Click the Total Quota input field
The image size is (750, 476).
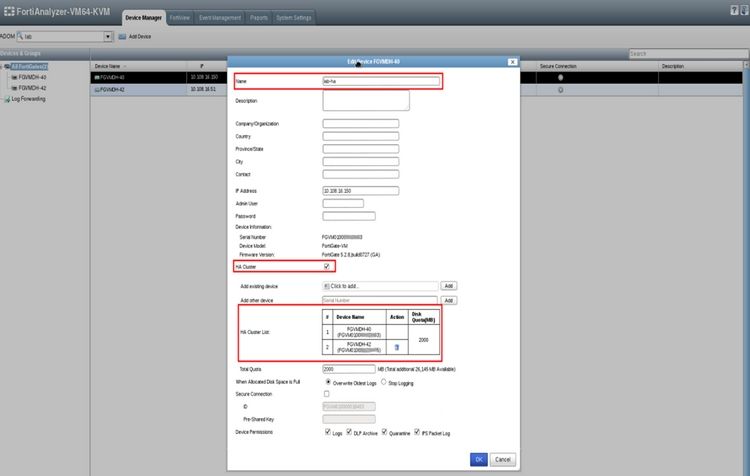pyautogui.click(x=349, y=369)
